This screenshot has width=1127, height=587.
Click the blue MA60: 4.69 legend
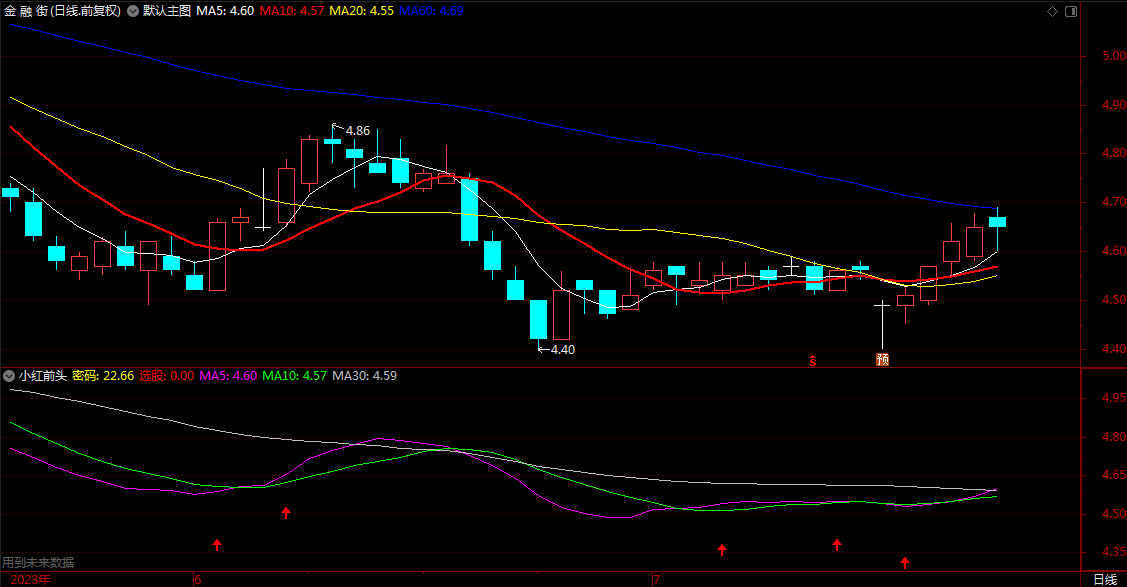click(431, 11)
